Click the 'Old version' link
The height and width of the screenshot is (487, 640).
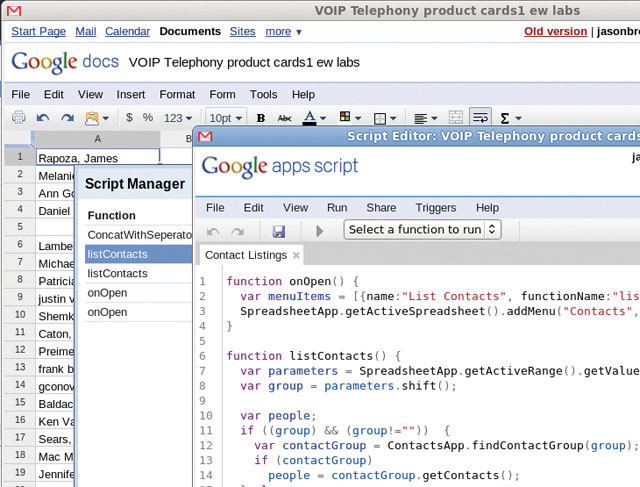(x=555, y=31)
